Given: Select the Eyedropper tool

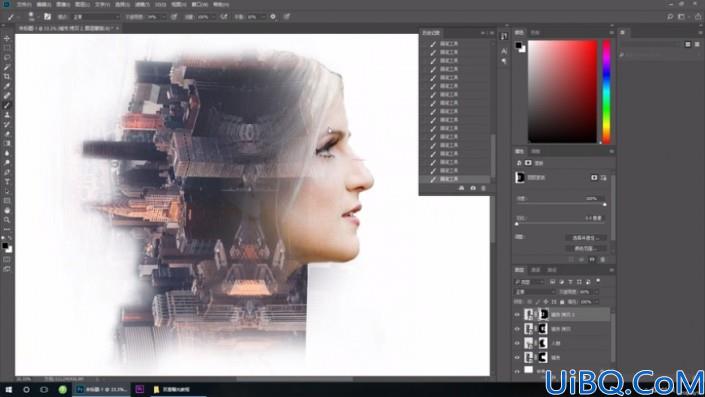Looking at the screenshot, I should [x=7, y=86].
